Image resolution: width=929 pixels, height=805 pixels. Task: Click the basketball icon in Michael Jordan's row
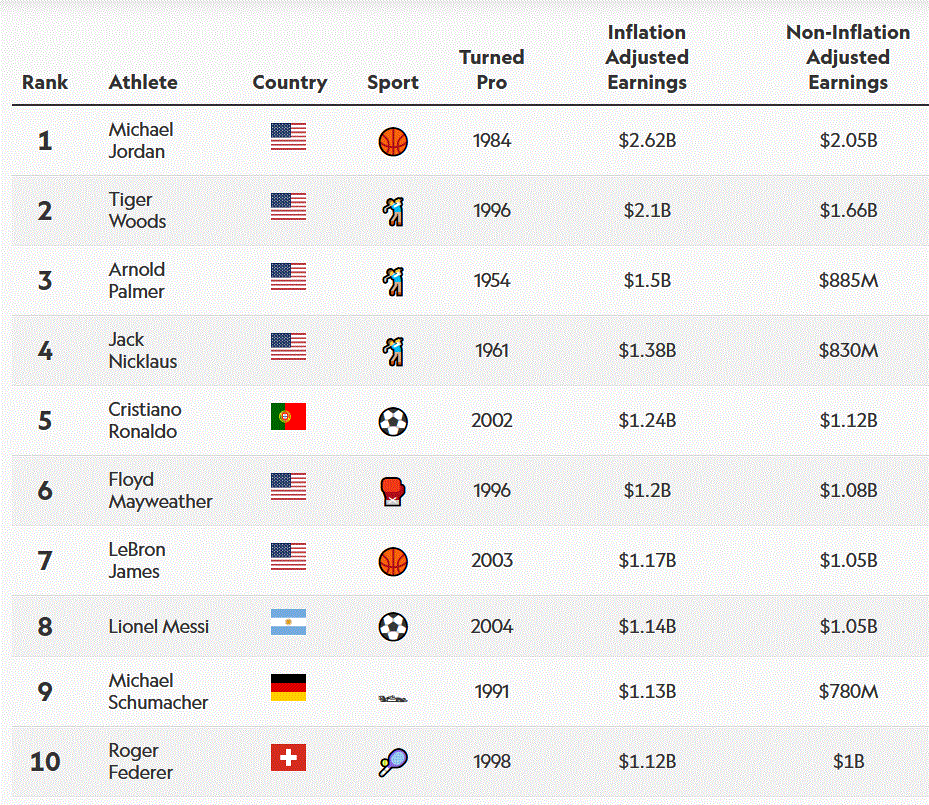click(x=393, y=141)
